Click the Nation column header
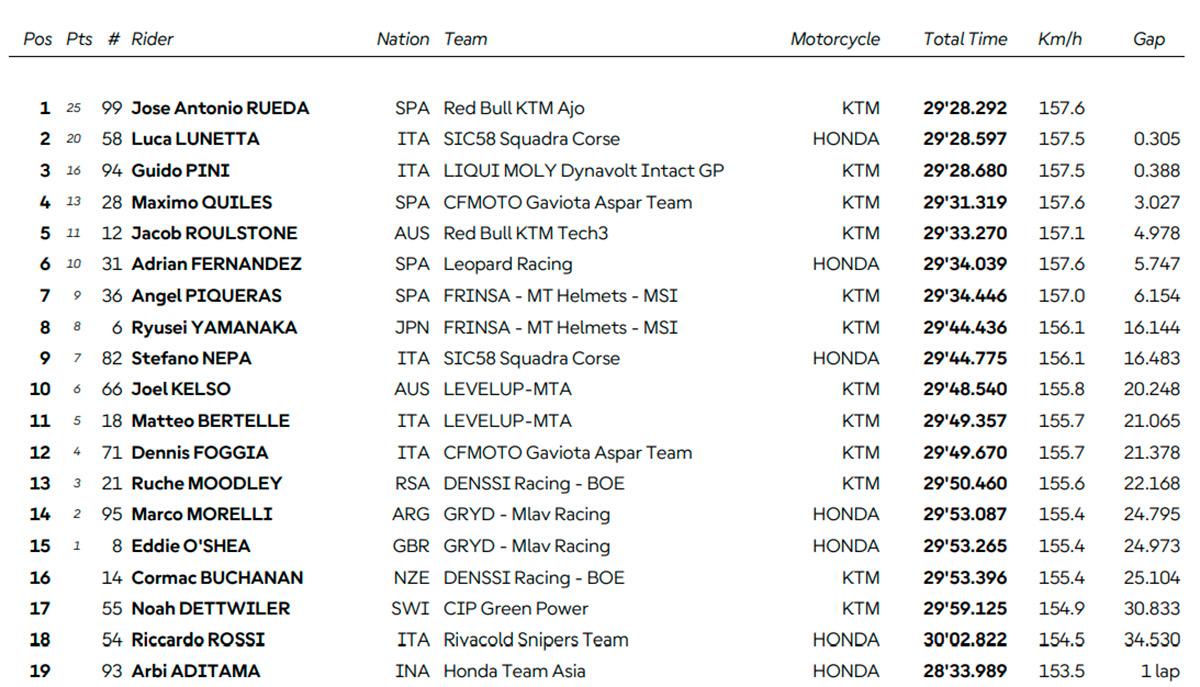 click(x=402, y=39)
